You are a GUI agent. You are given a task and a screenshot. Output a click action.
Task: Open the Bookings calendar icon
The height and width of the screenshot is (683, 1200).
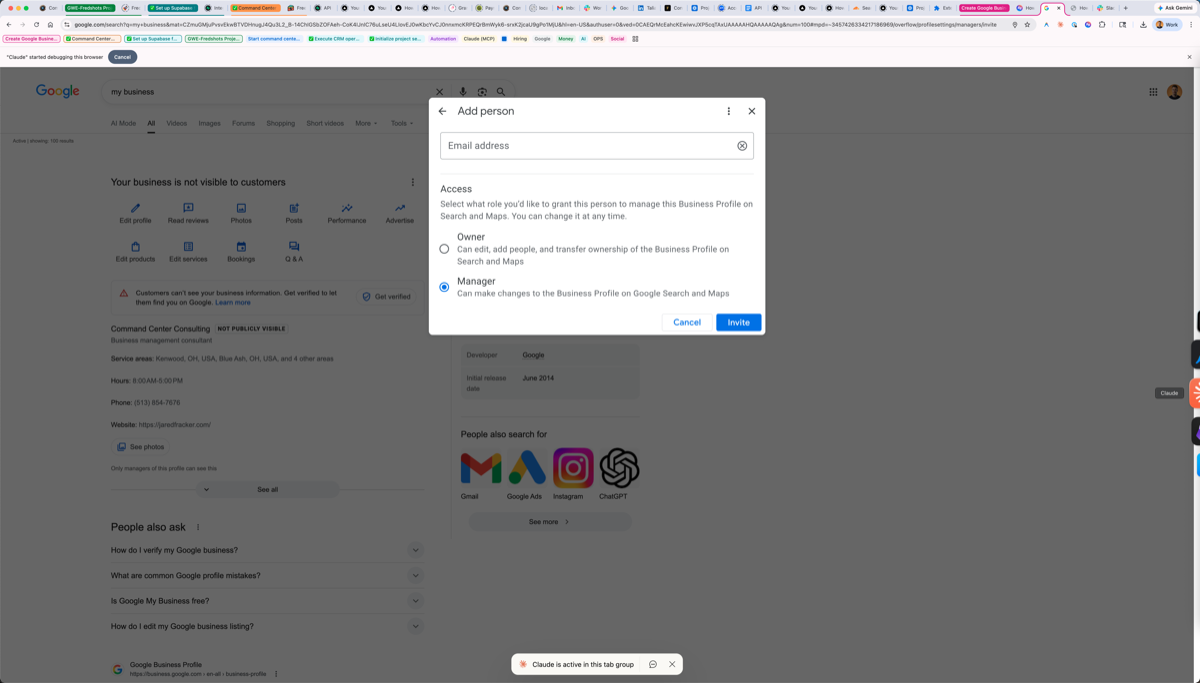241,246
